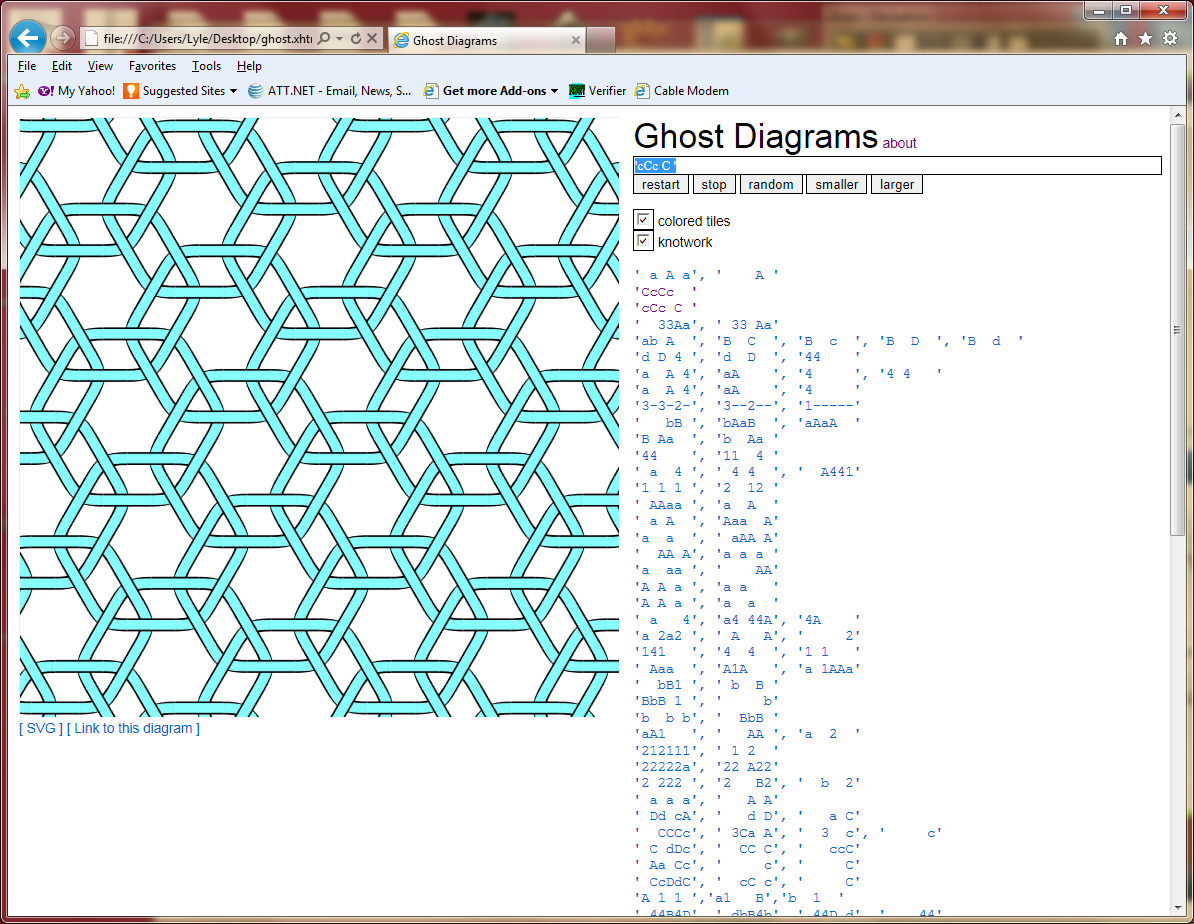The image size is (1194, 924).
Task: Download the SVG link below the diagram
Action: pos(41,728)
